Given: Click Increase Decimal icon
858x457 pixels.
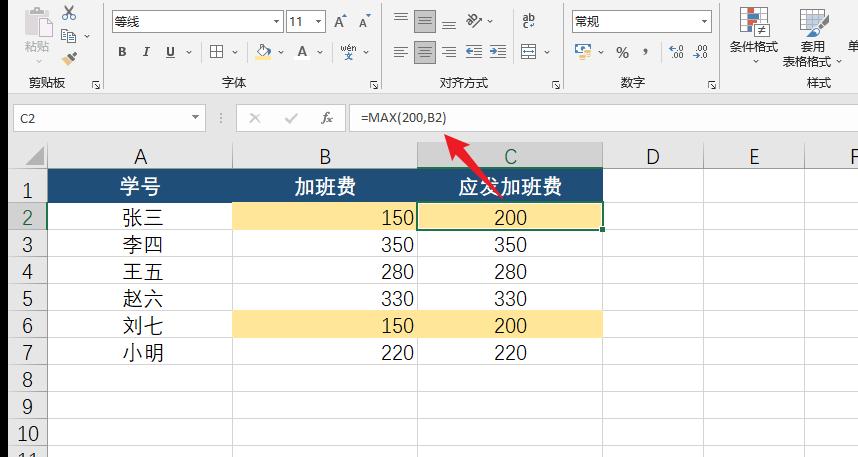Looking at the screenshot, I should point(676,52).
